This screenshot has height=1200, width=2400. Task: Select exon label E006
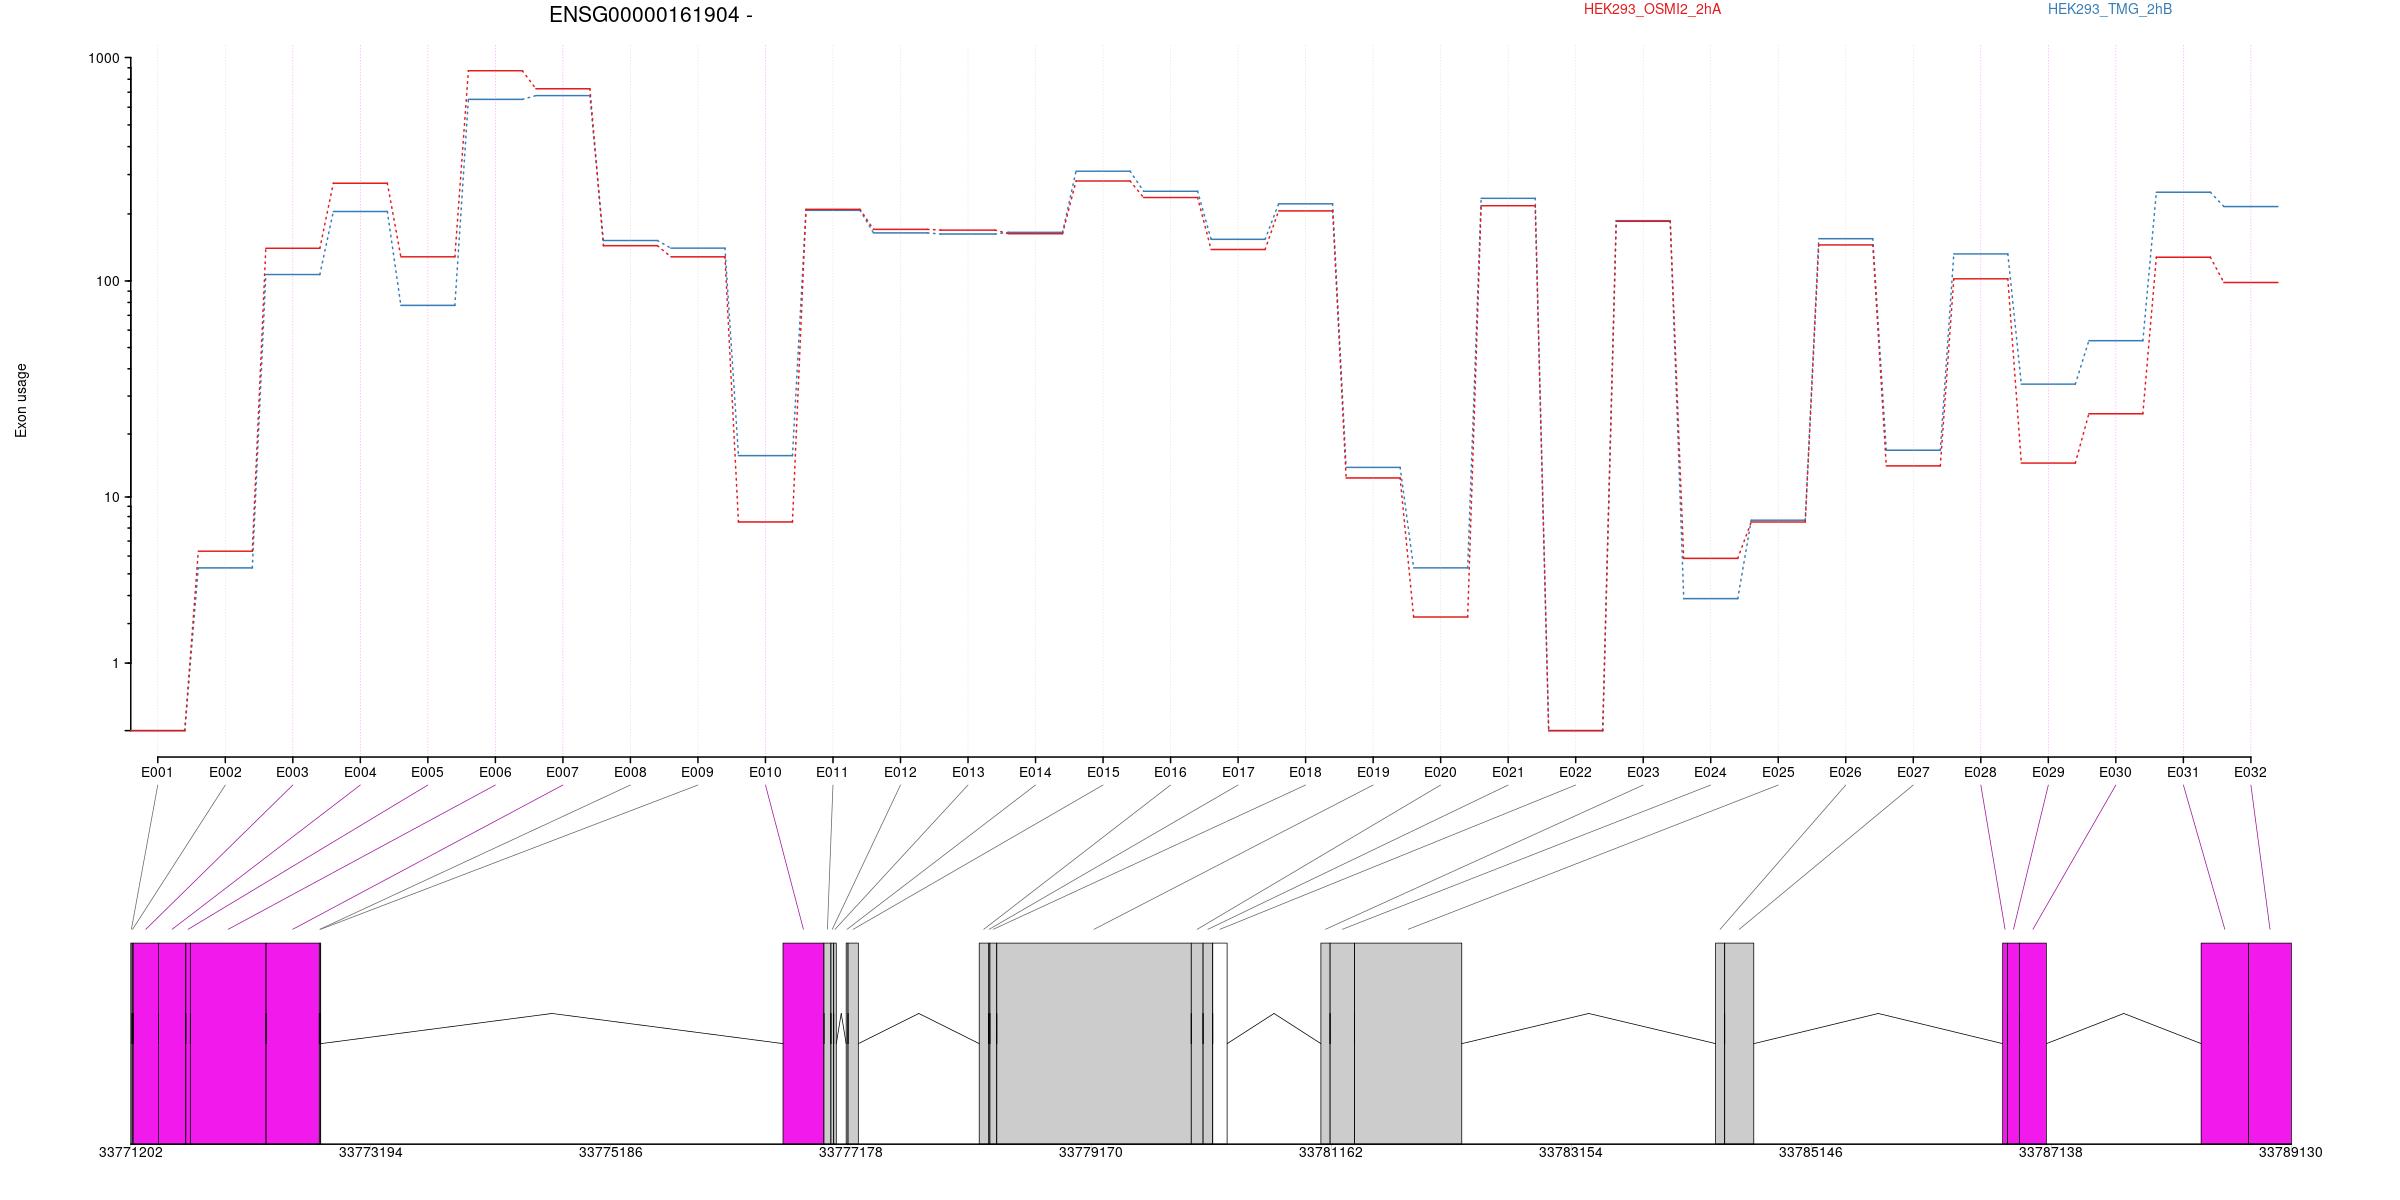tap(495, 772)
